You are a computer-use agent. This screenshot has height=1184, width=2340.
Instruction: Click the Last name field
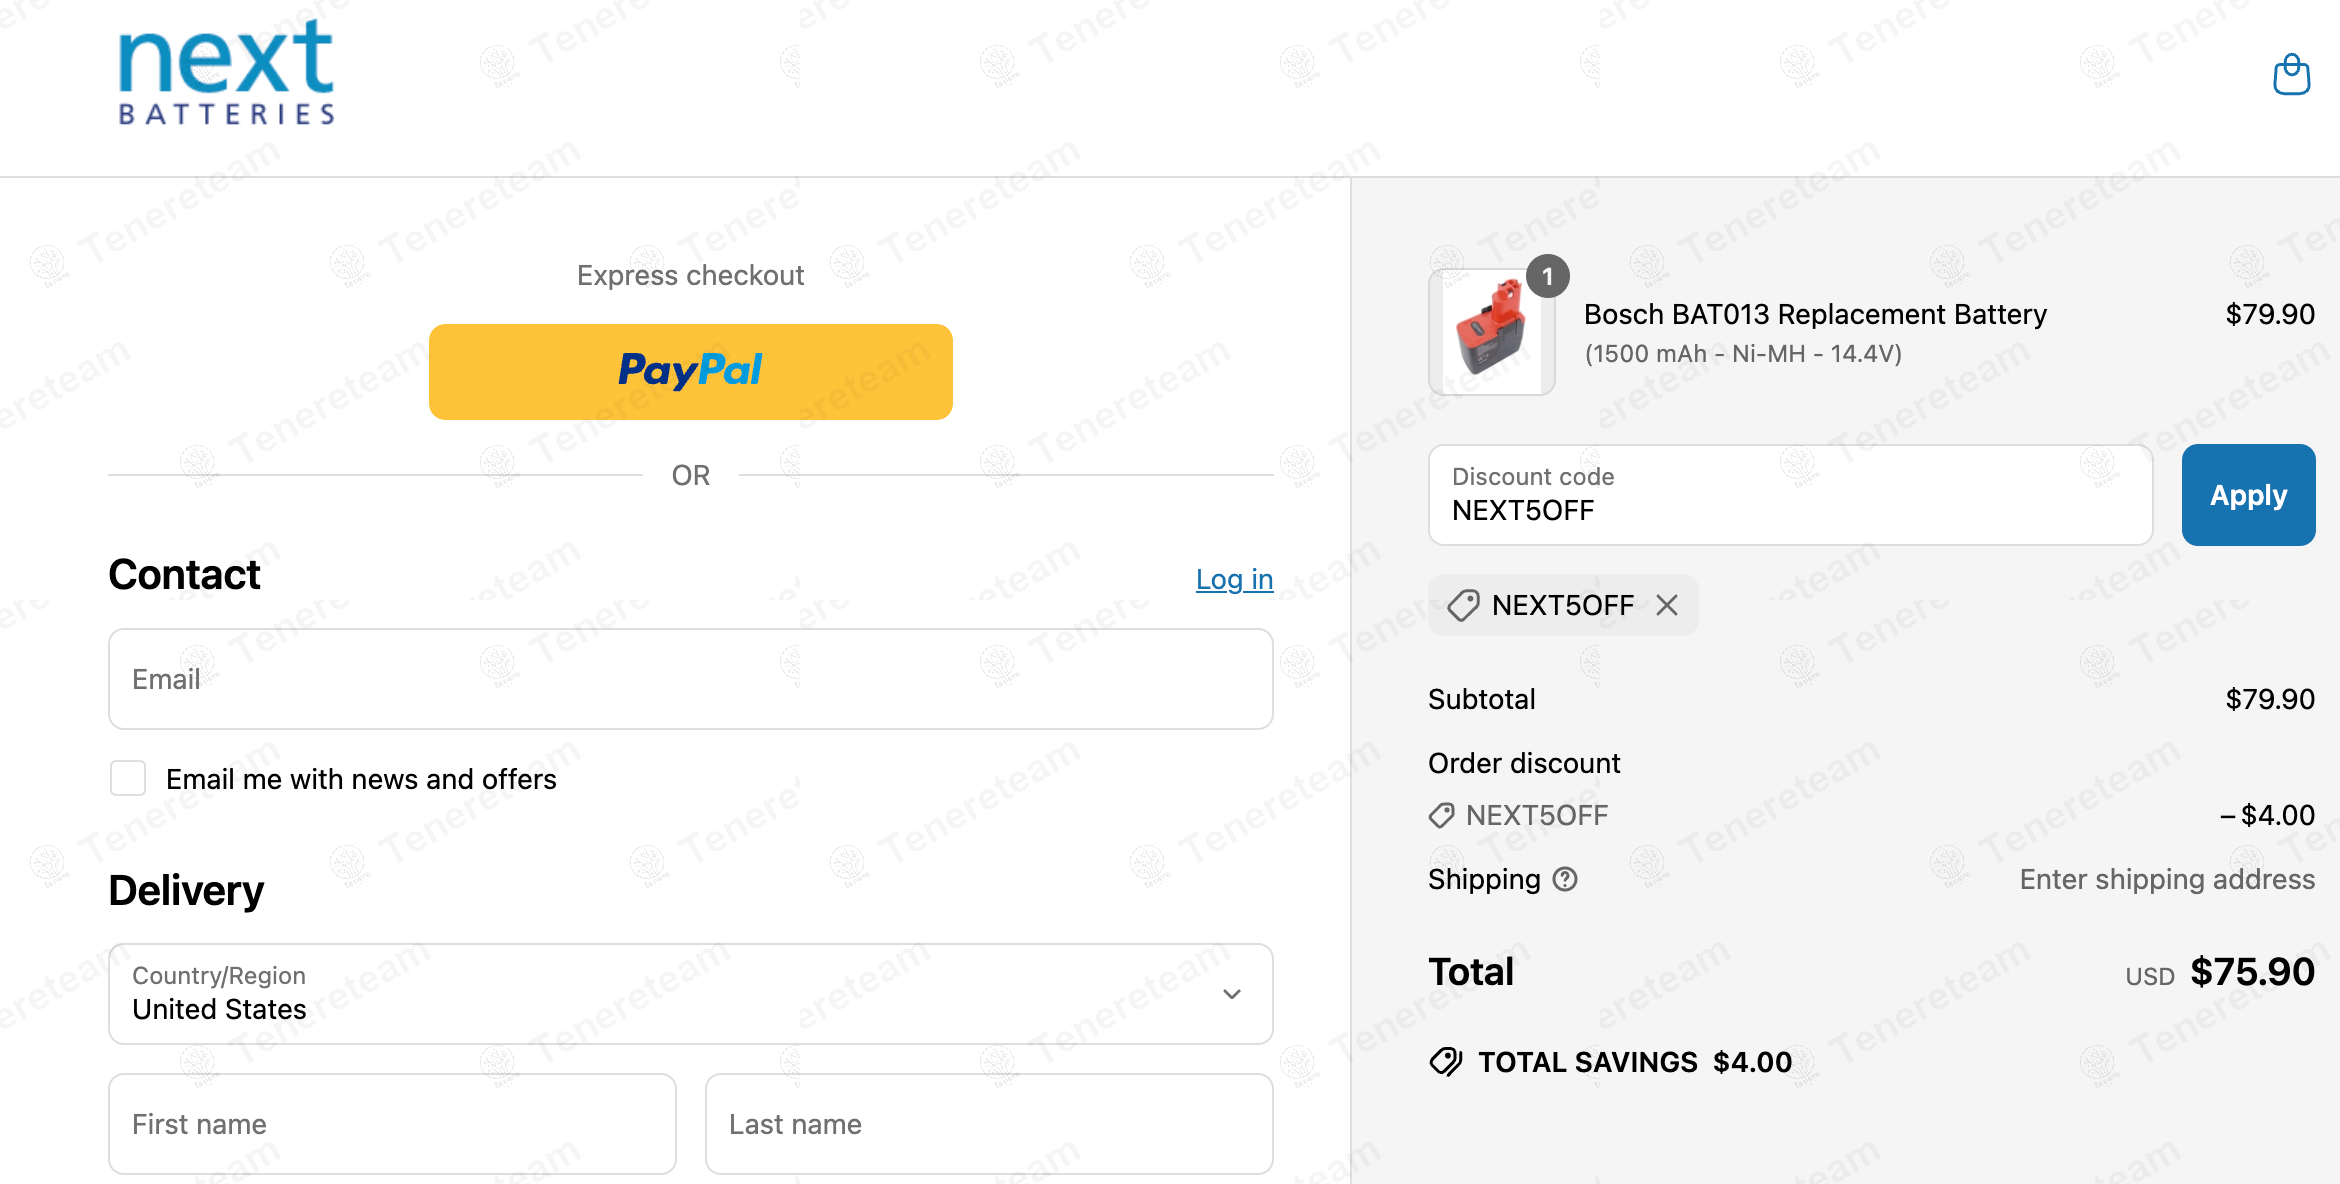tap(988, 1124)
